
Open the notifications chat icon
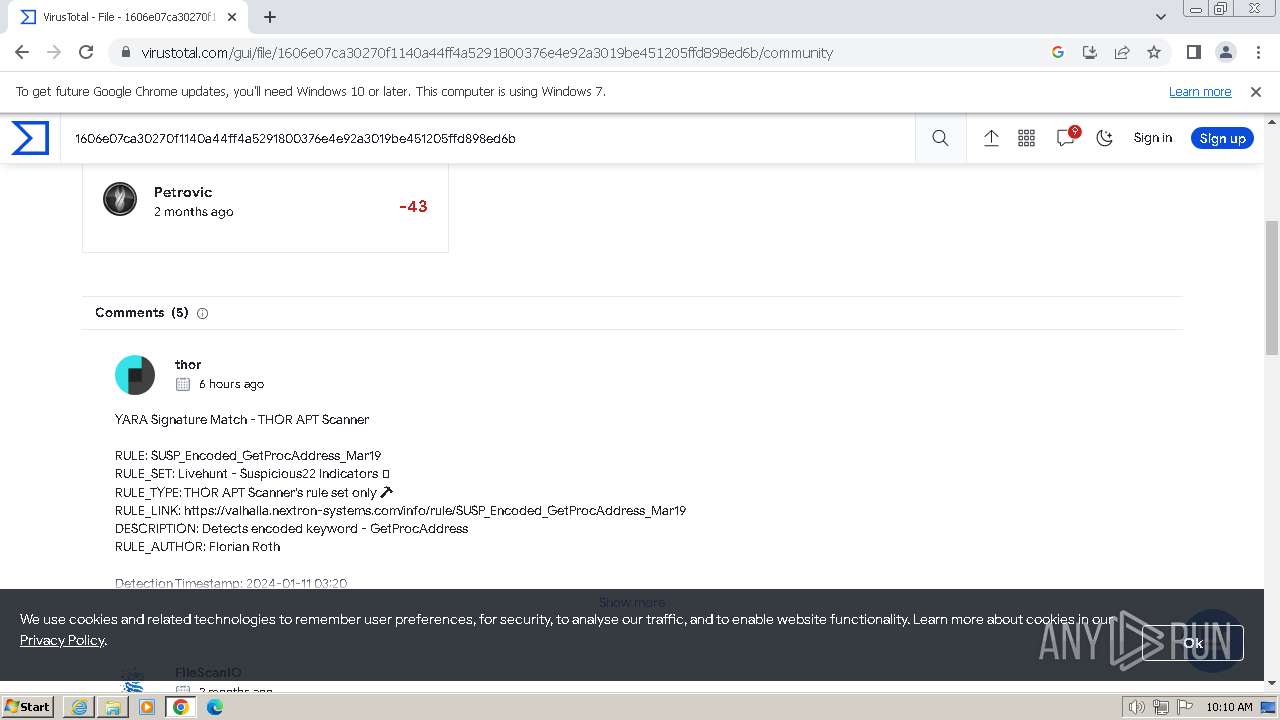pos(1066,138)
